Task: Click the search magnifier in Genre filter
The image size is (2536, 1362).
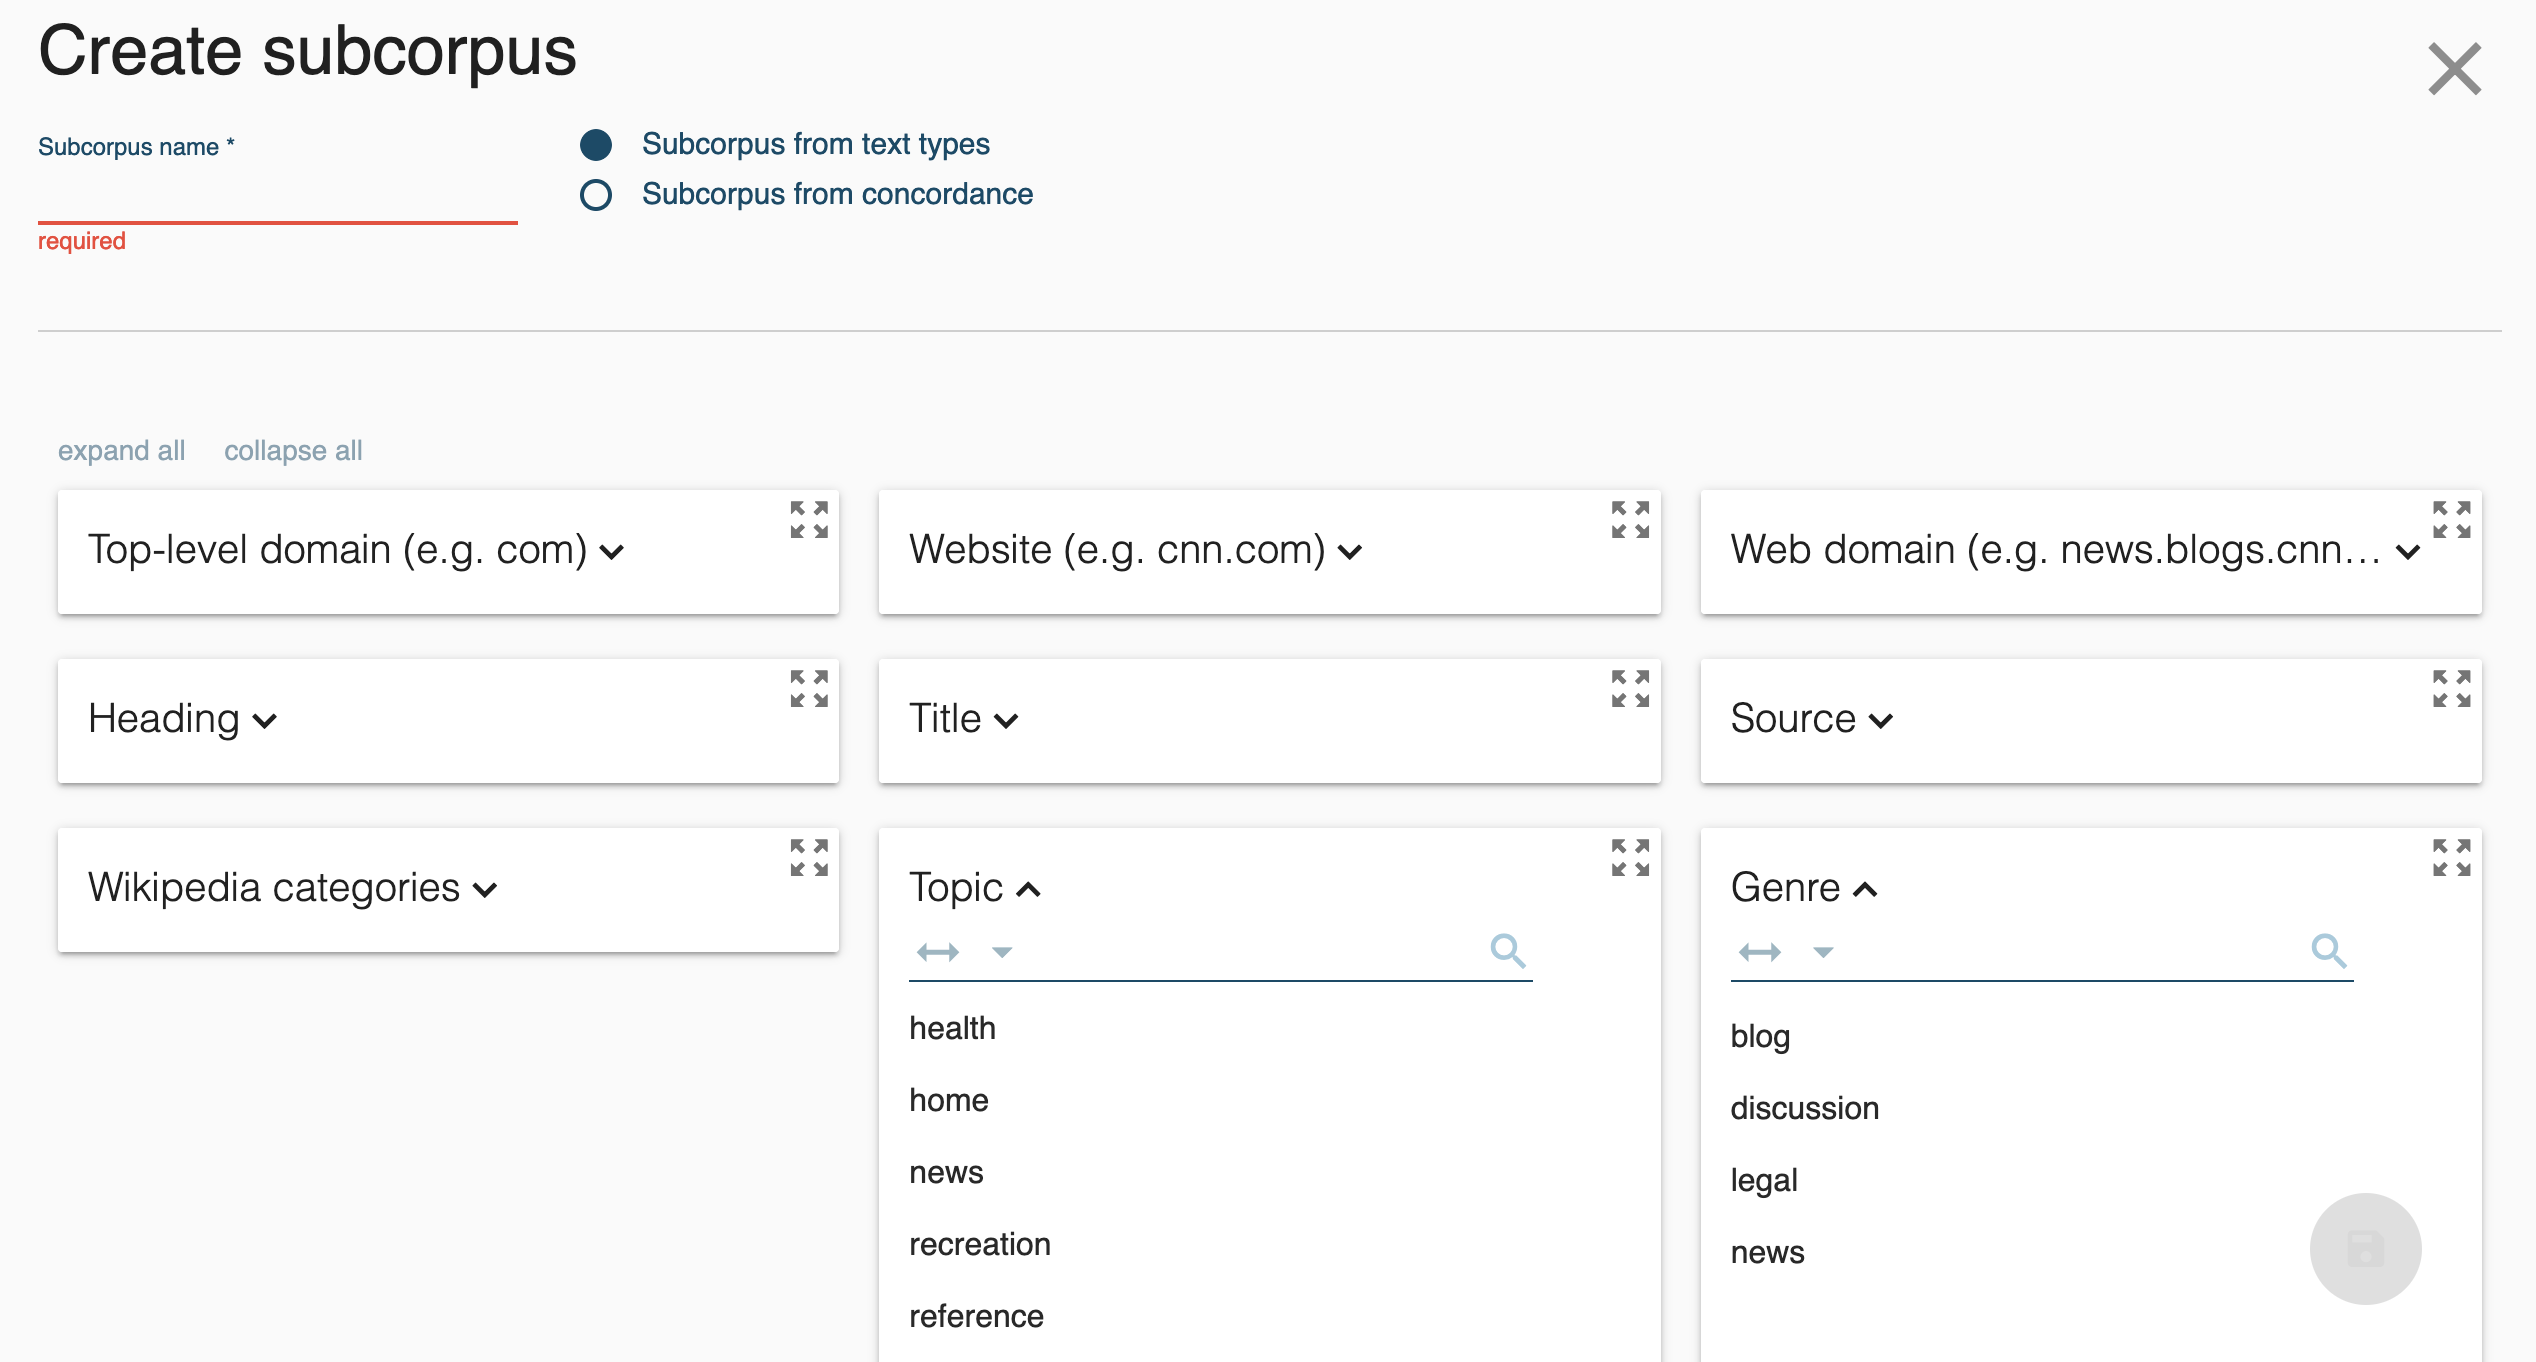Action: pyautogui.click(x=2329, y=950)
